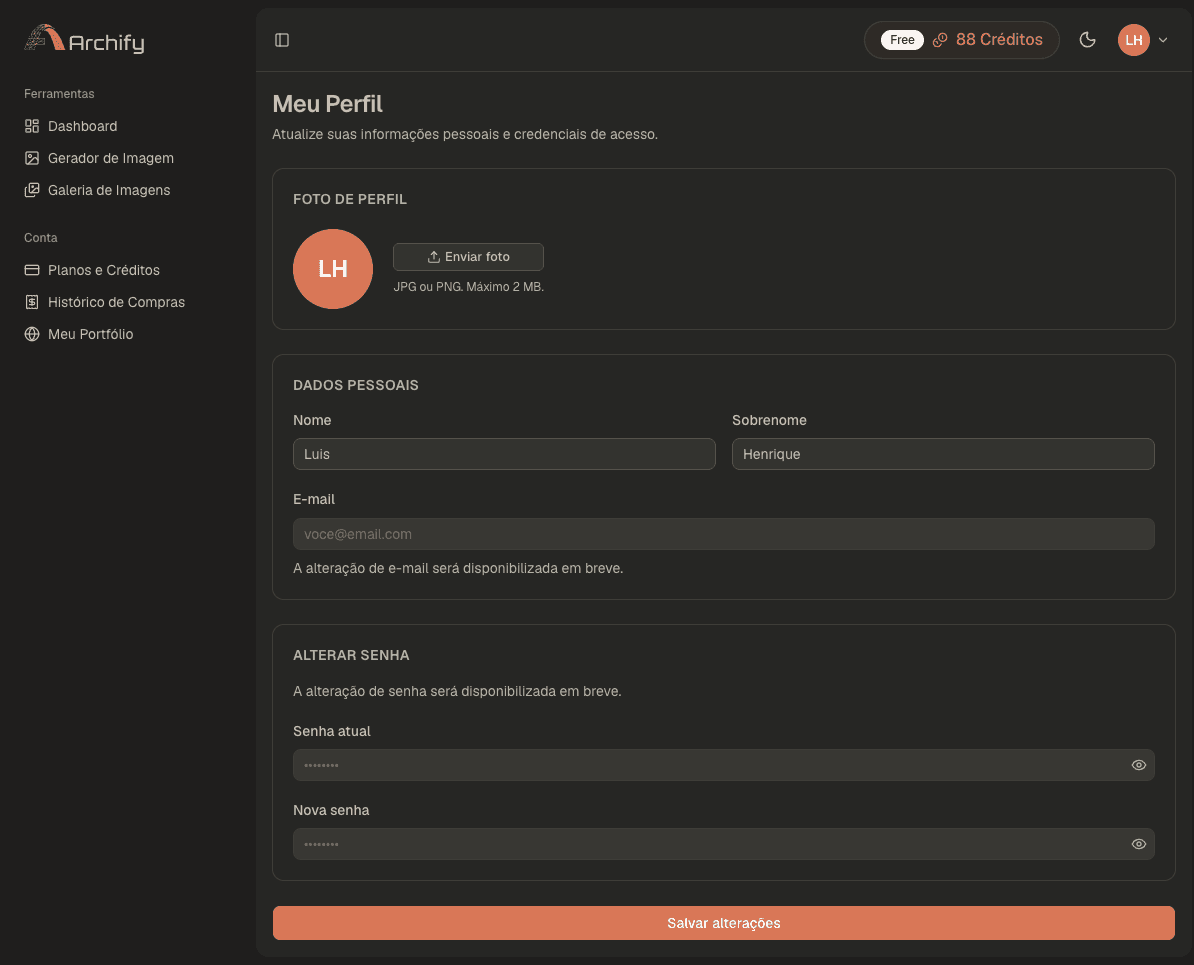1194x965 pixels.
Task: Toggle dark mode with the moon icon
Action: tap(1087, 40)
